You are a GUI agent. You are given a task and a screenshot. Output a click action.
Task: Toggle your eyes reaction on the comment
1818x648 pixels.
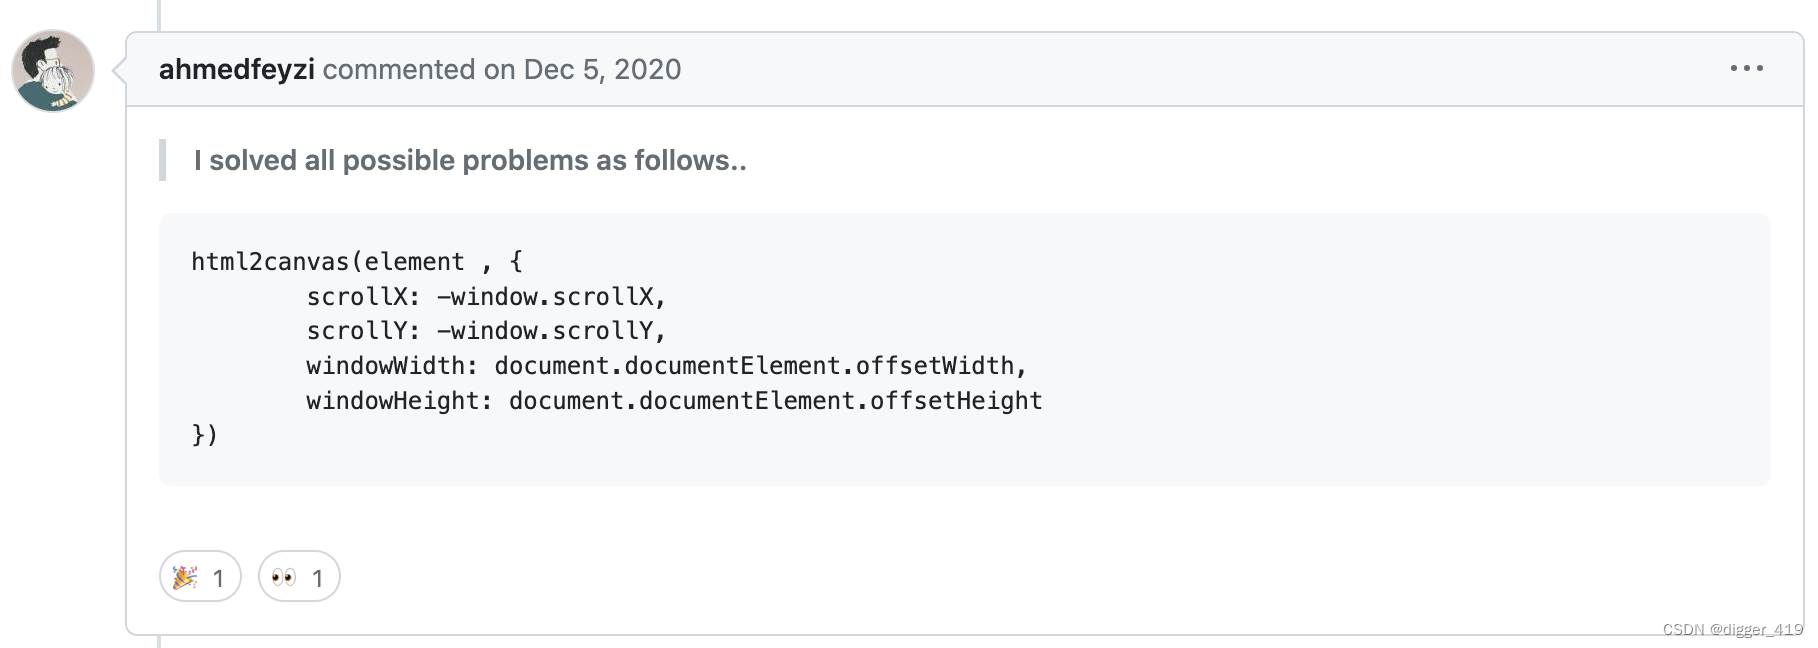[x=297, y=576]
